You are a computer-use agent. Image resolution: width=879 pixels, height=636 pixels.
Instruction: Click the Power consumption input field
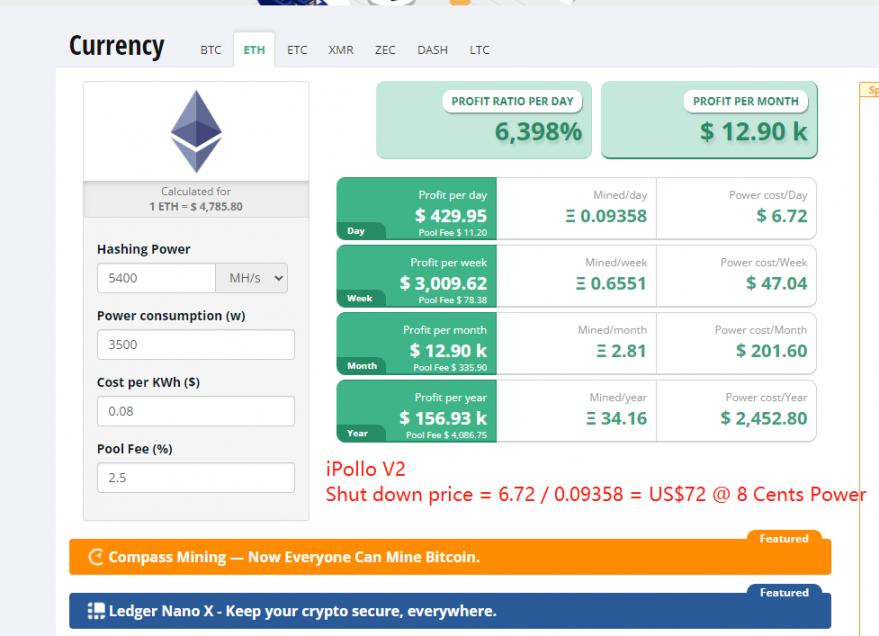196,345
